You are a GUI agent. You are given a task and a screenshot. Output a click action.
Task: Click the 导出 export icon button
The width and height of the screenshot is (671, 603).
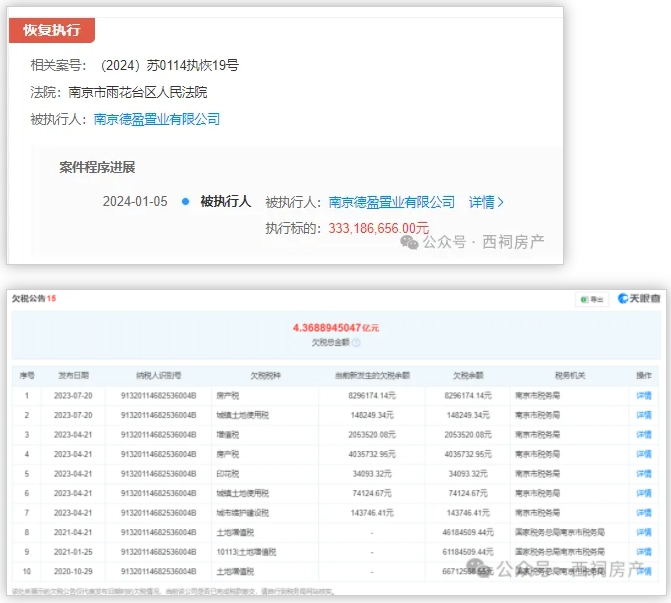click(x=593, y=299)
